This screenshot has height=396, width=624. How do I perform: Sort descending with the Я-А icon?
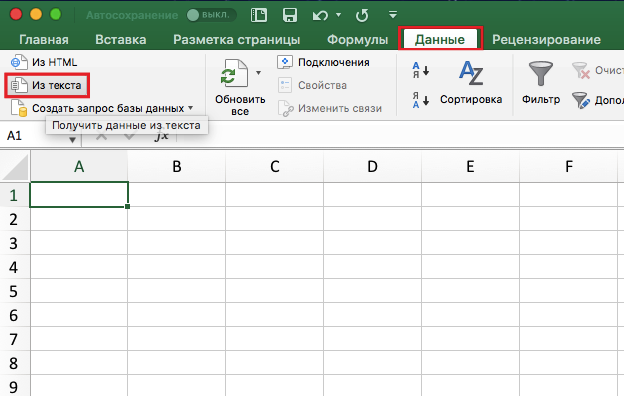tap(421, 100)
